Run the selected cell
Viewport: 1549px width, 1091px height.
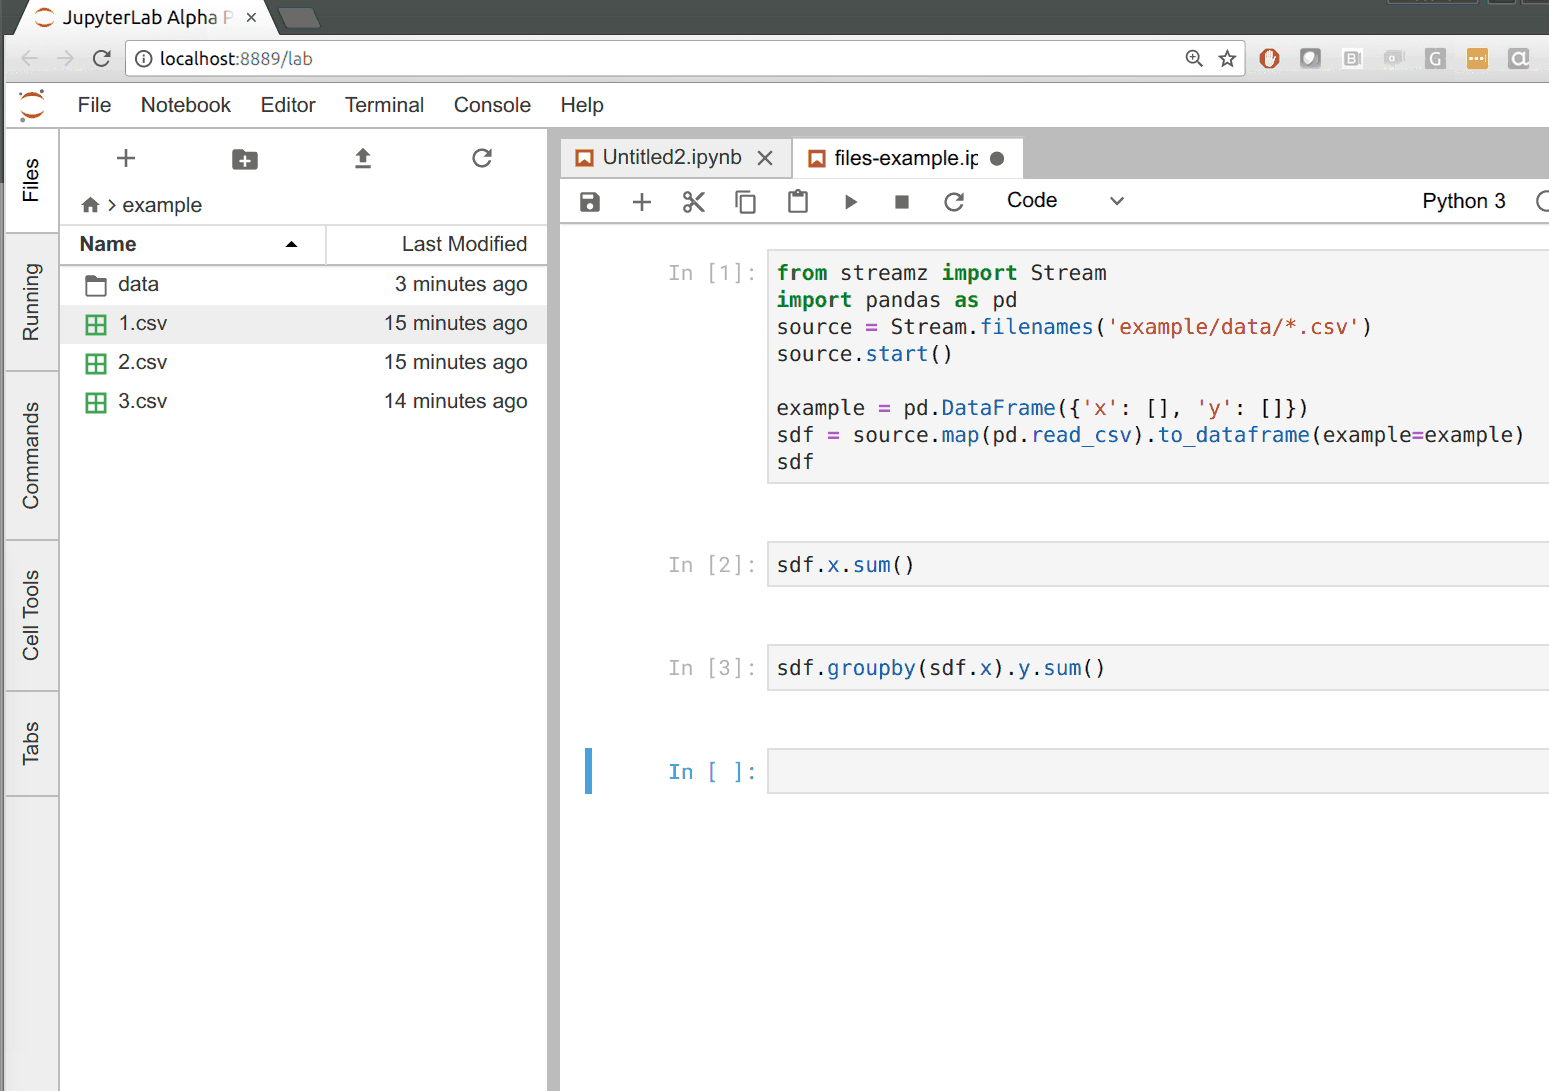pyautogui.click(x=850, y=202)
